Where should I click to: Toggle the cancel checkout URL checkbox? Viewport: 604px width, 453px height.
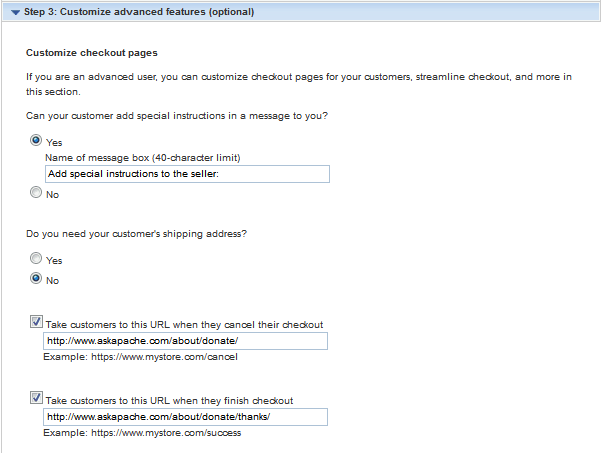[x=37, y=323]
